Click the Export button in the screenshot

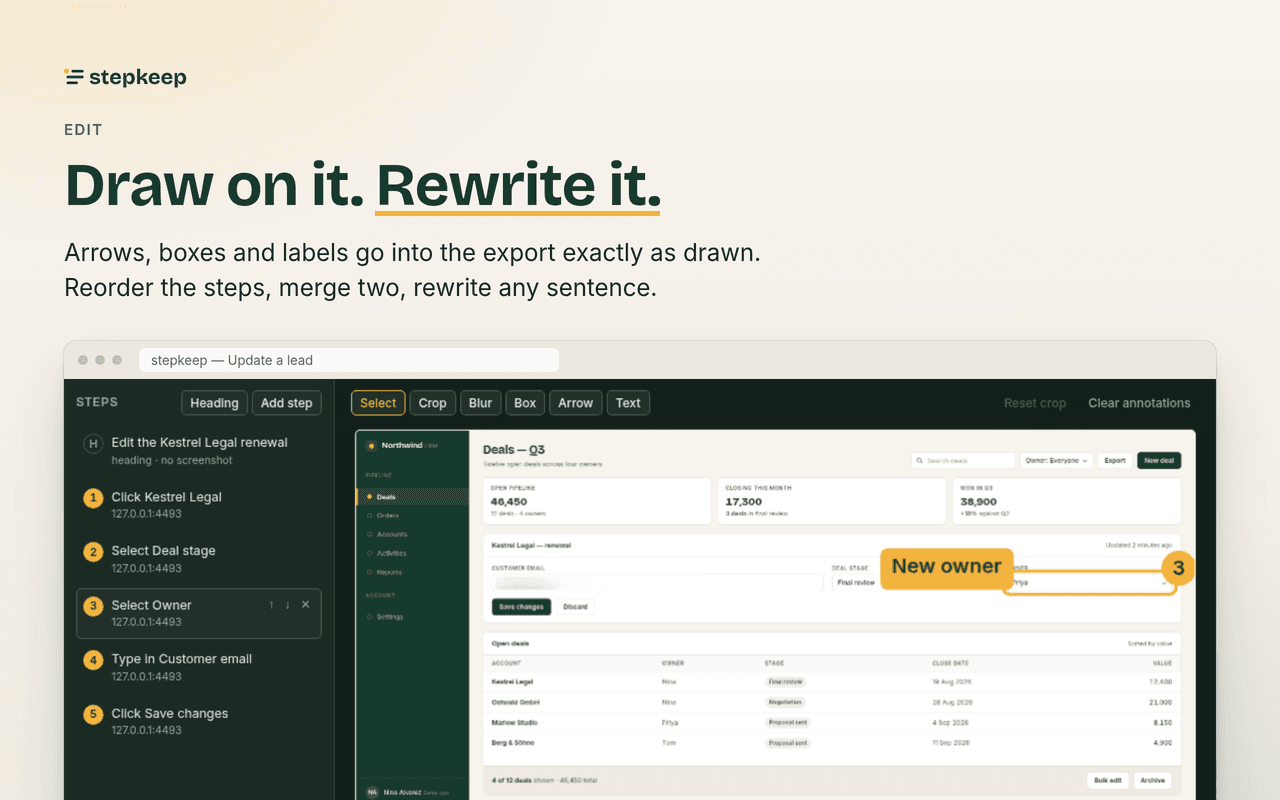(x=1114, y=461)
